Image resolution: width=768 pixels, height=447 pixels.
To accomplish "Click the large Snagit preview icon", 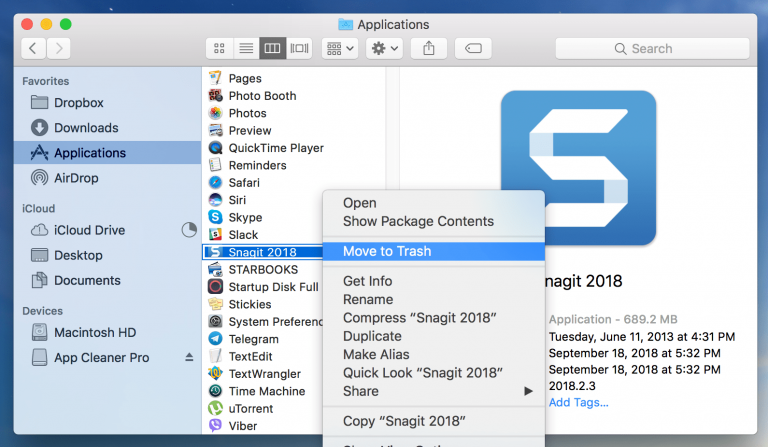I will (x=578, y=167).
